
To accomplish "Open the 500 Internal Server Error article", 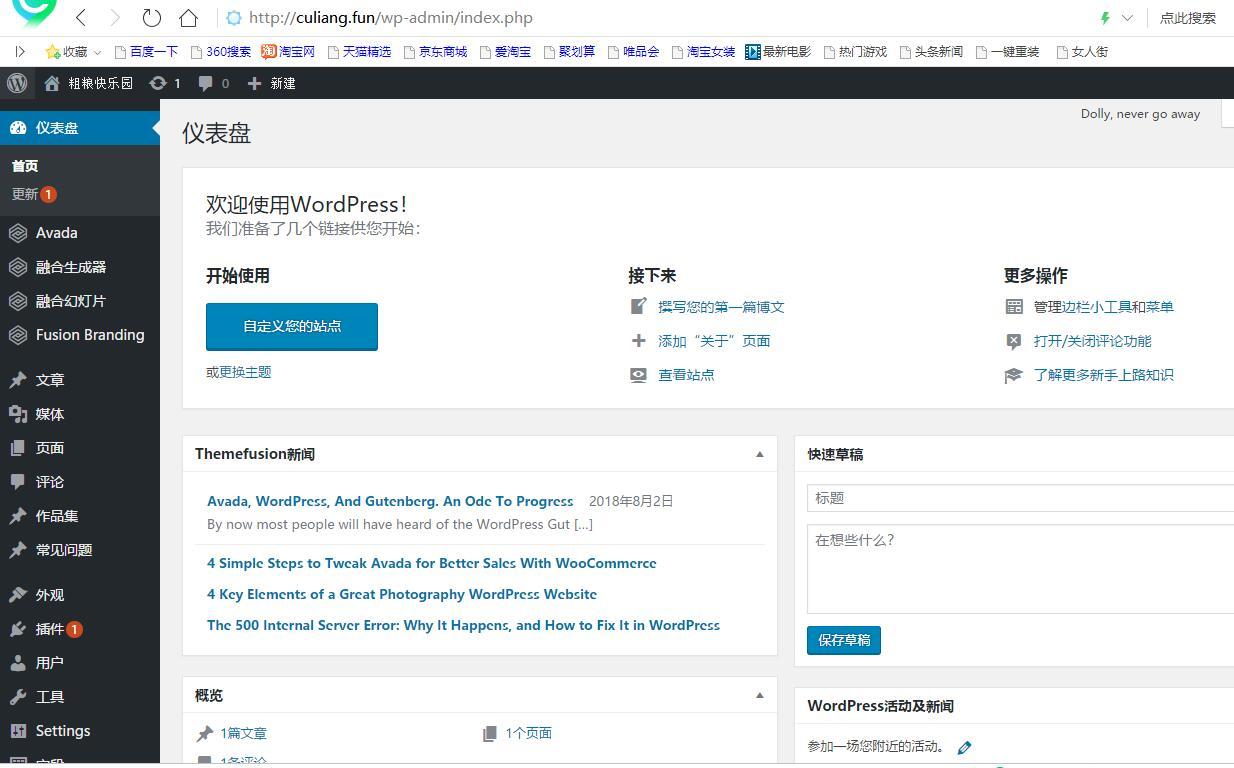I will [463, 625].
